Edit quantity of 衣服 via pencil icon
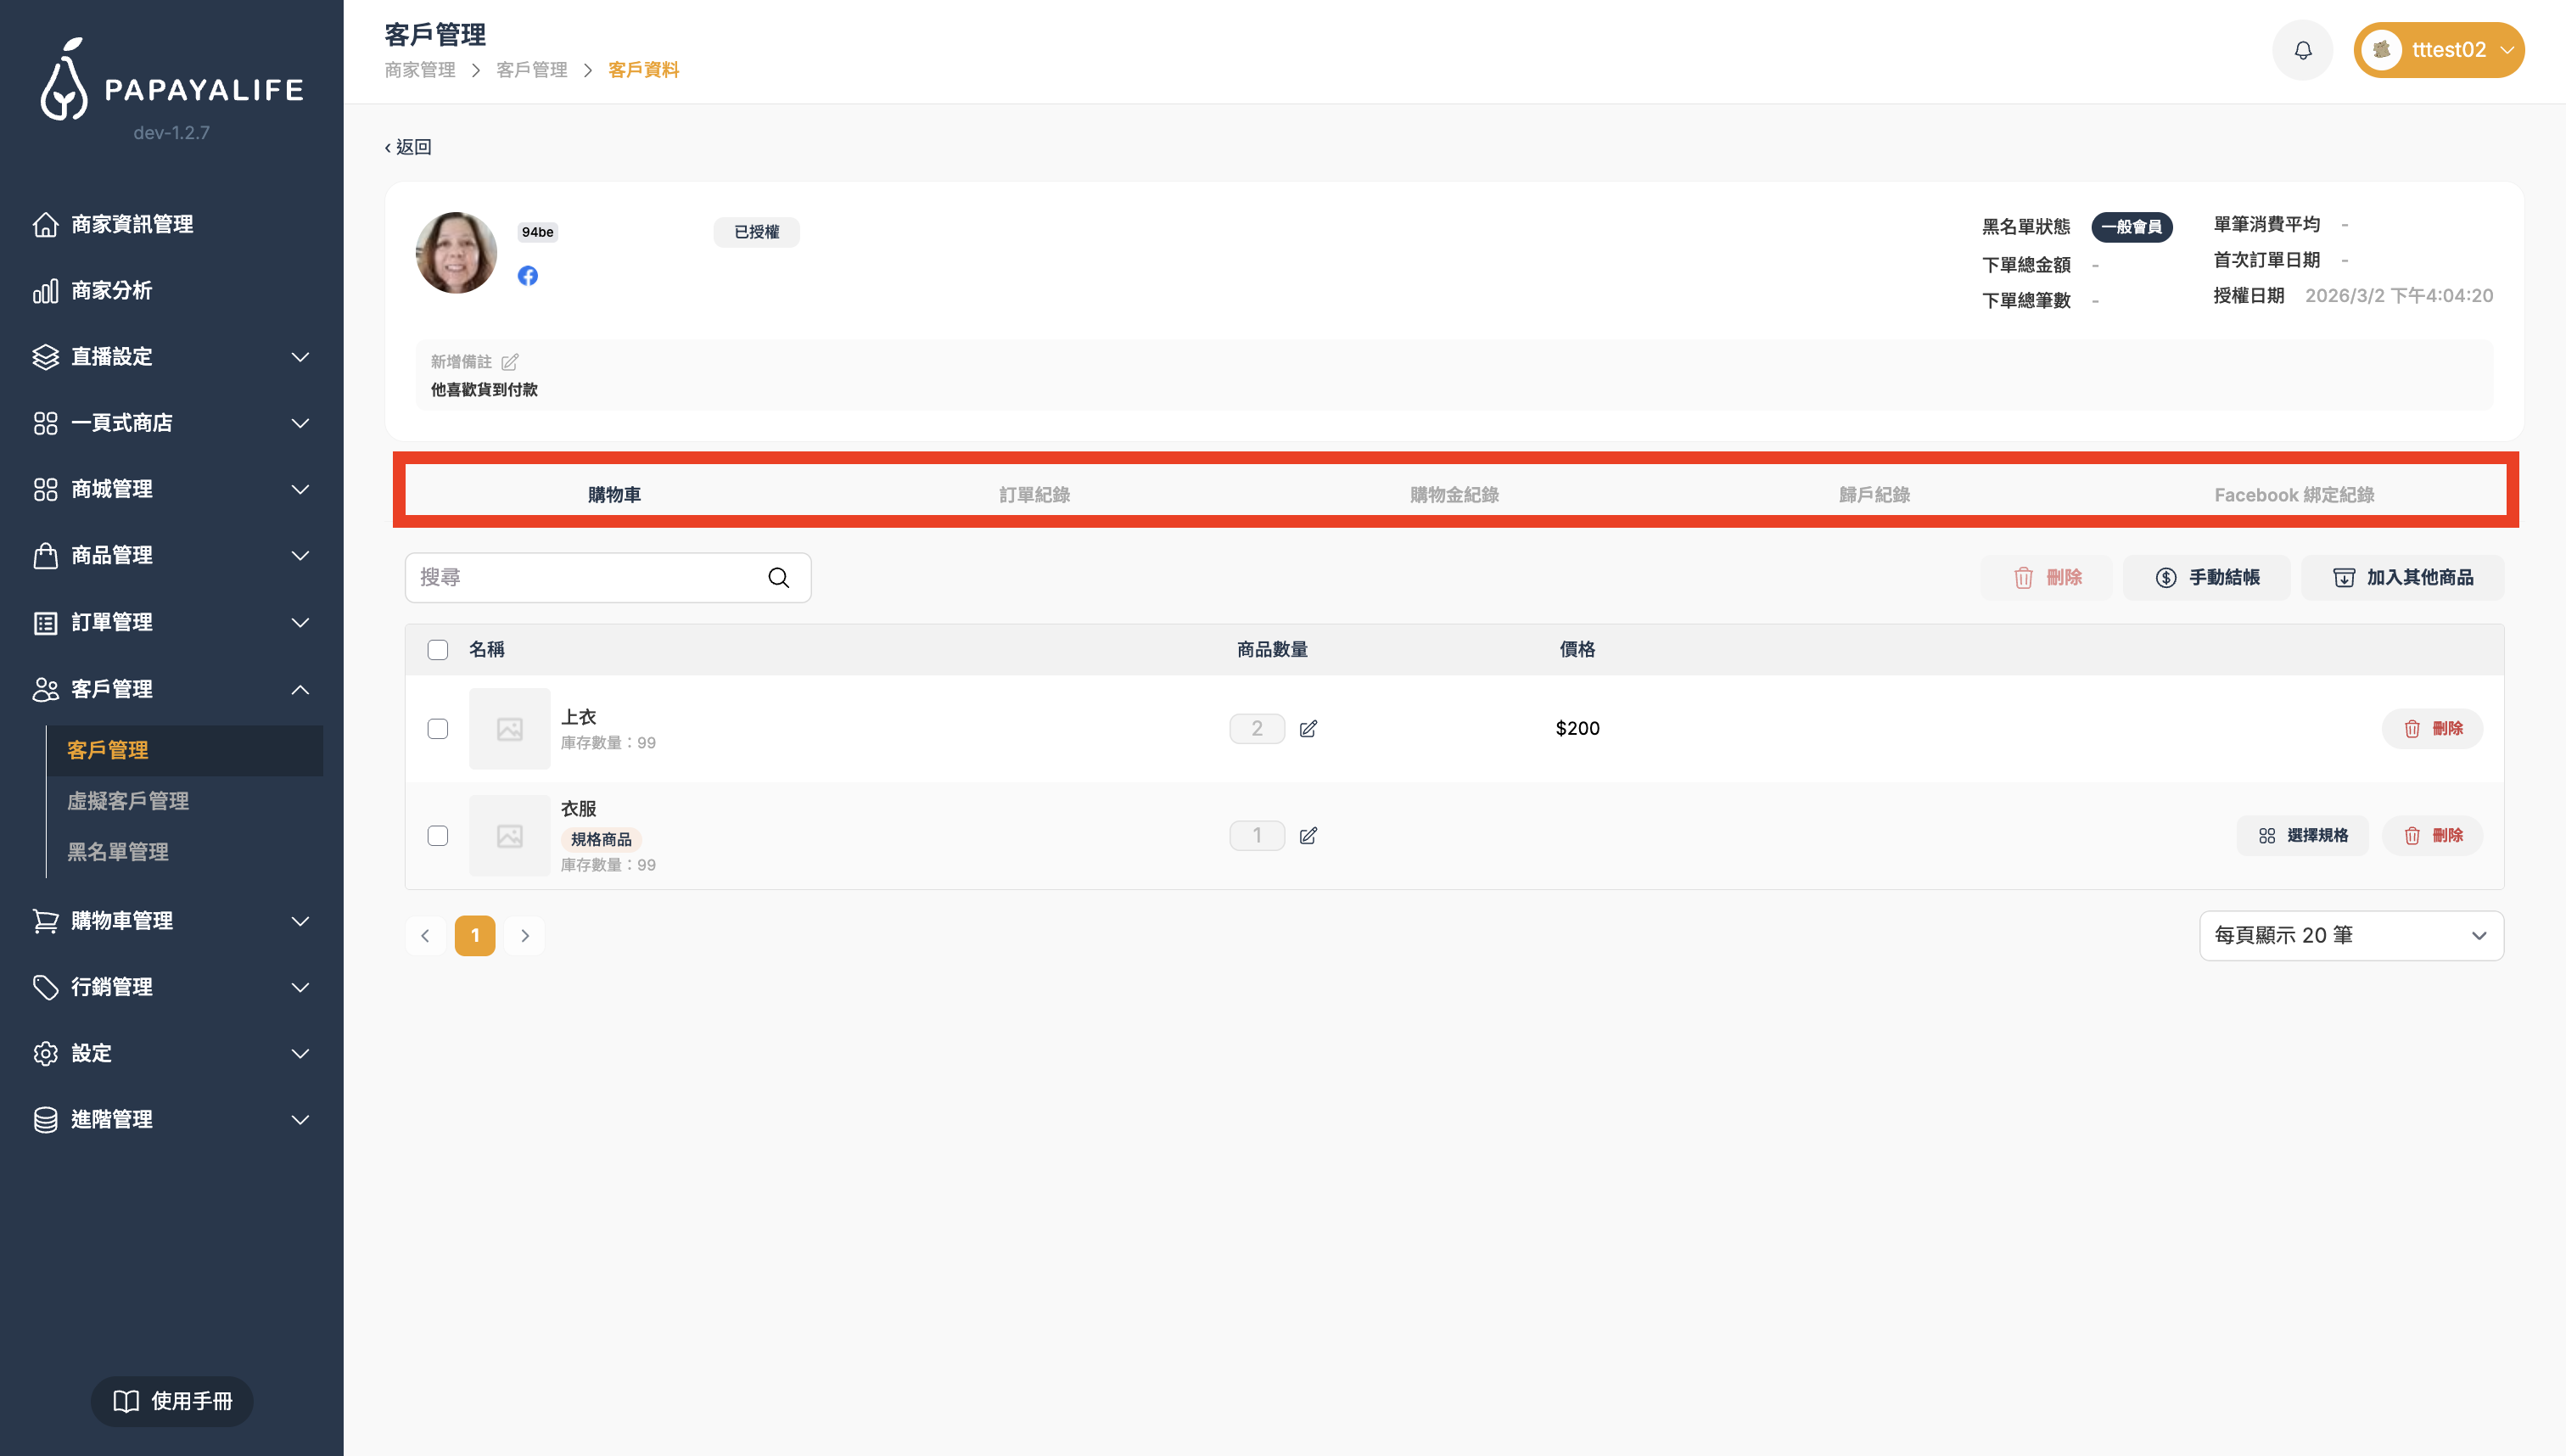Image resolution: width=2566 pixels, height=1456 pixels. (x=1308, y=836)
